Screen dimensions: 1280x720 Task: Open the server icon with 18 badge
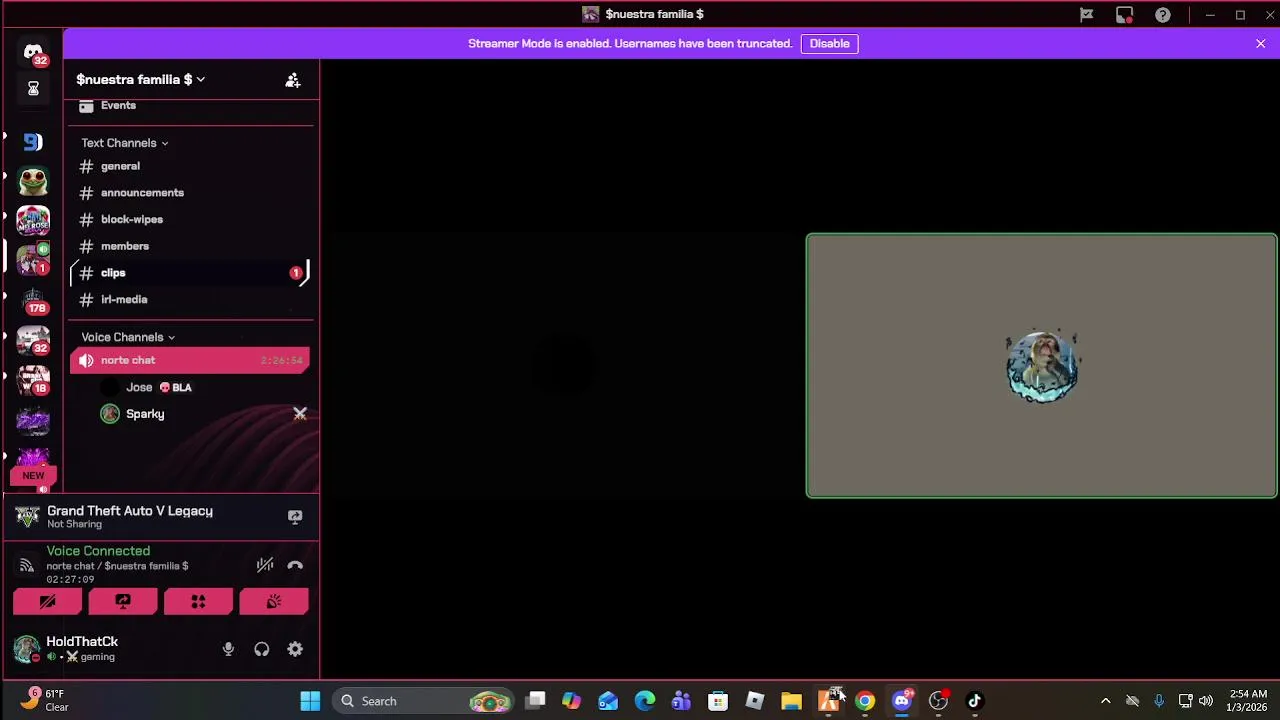pos(33,380)
